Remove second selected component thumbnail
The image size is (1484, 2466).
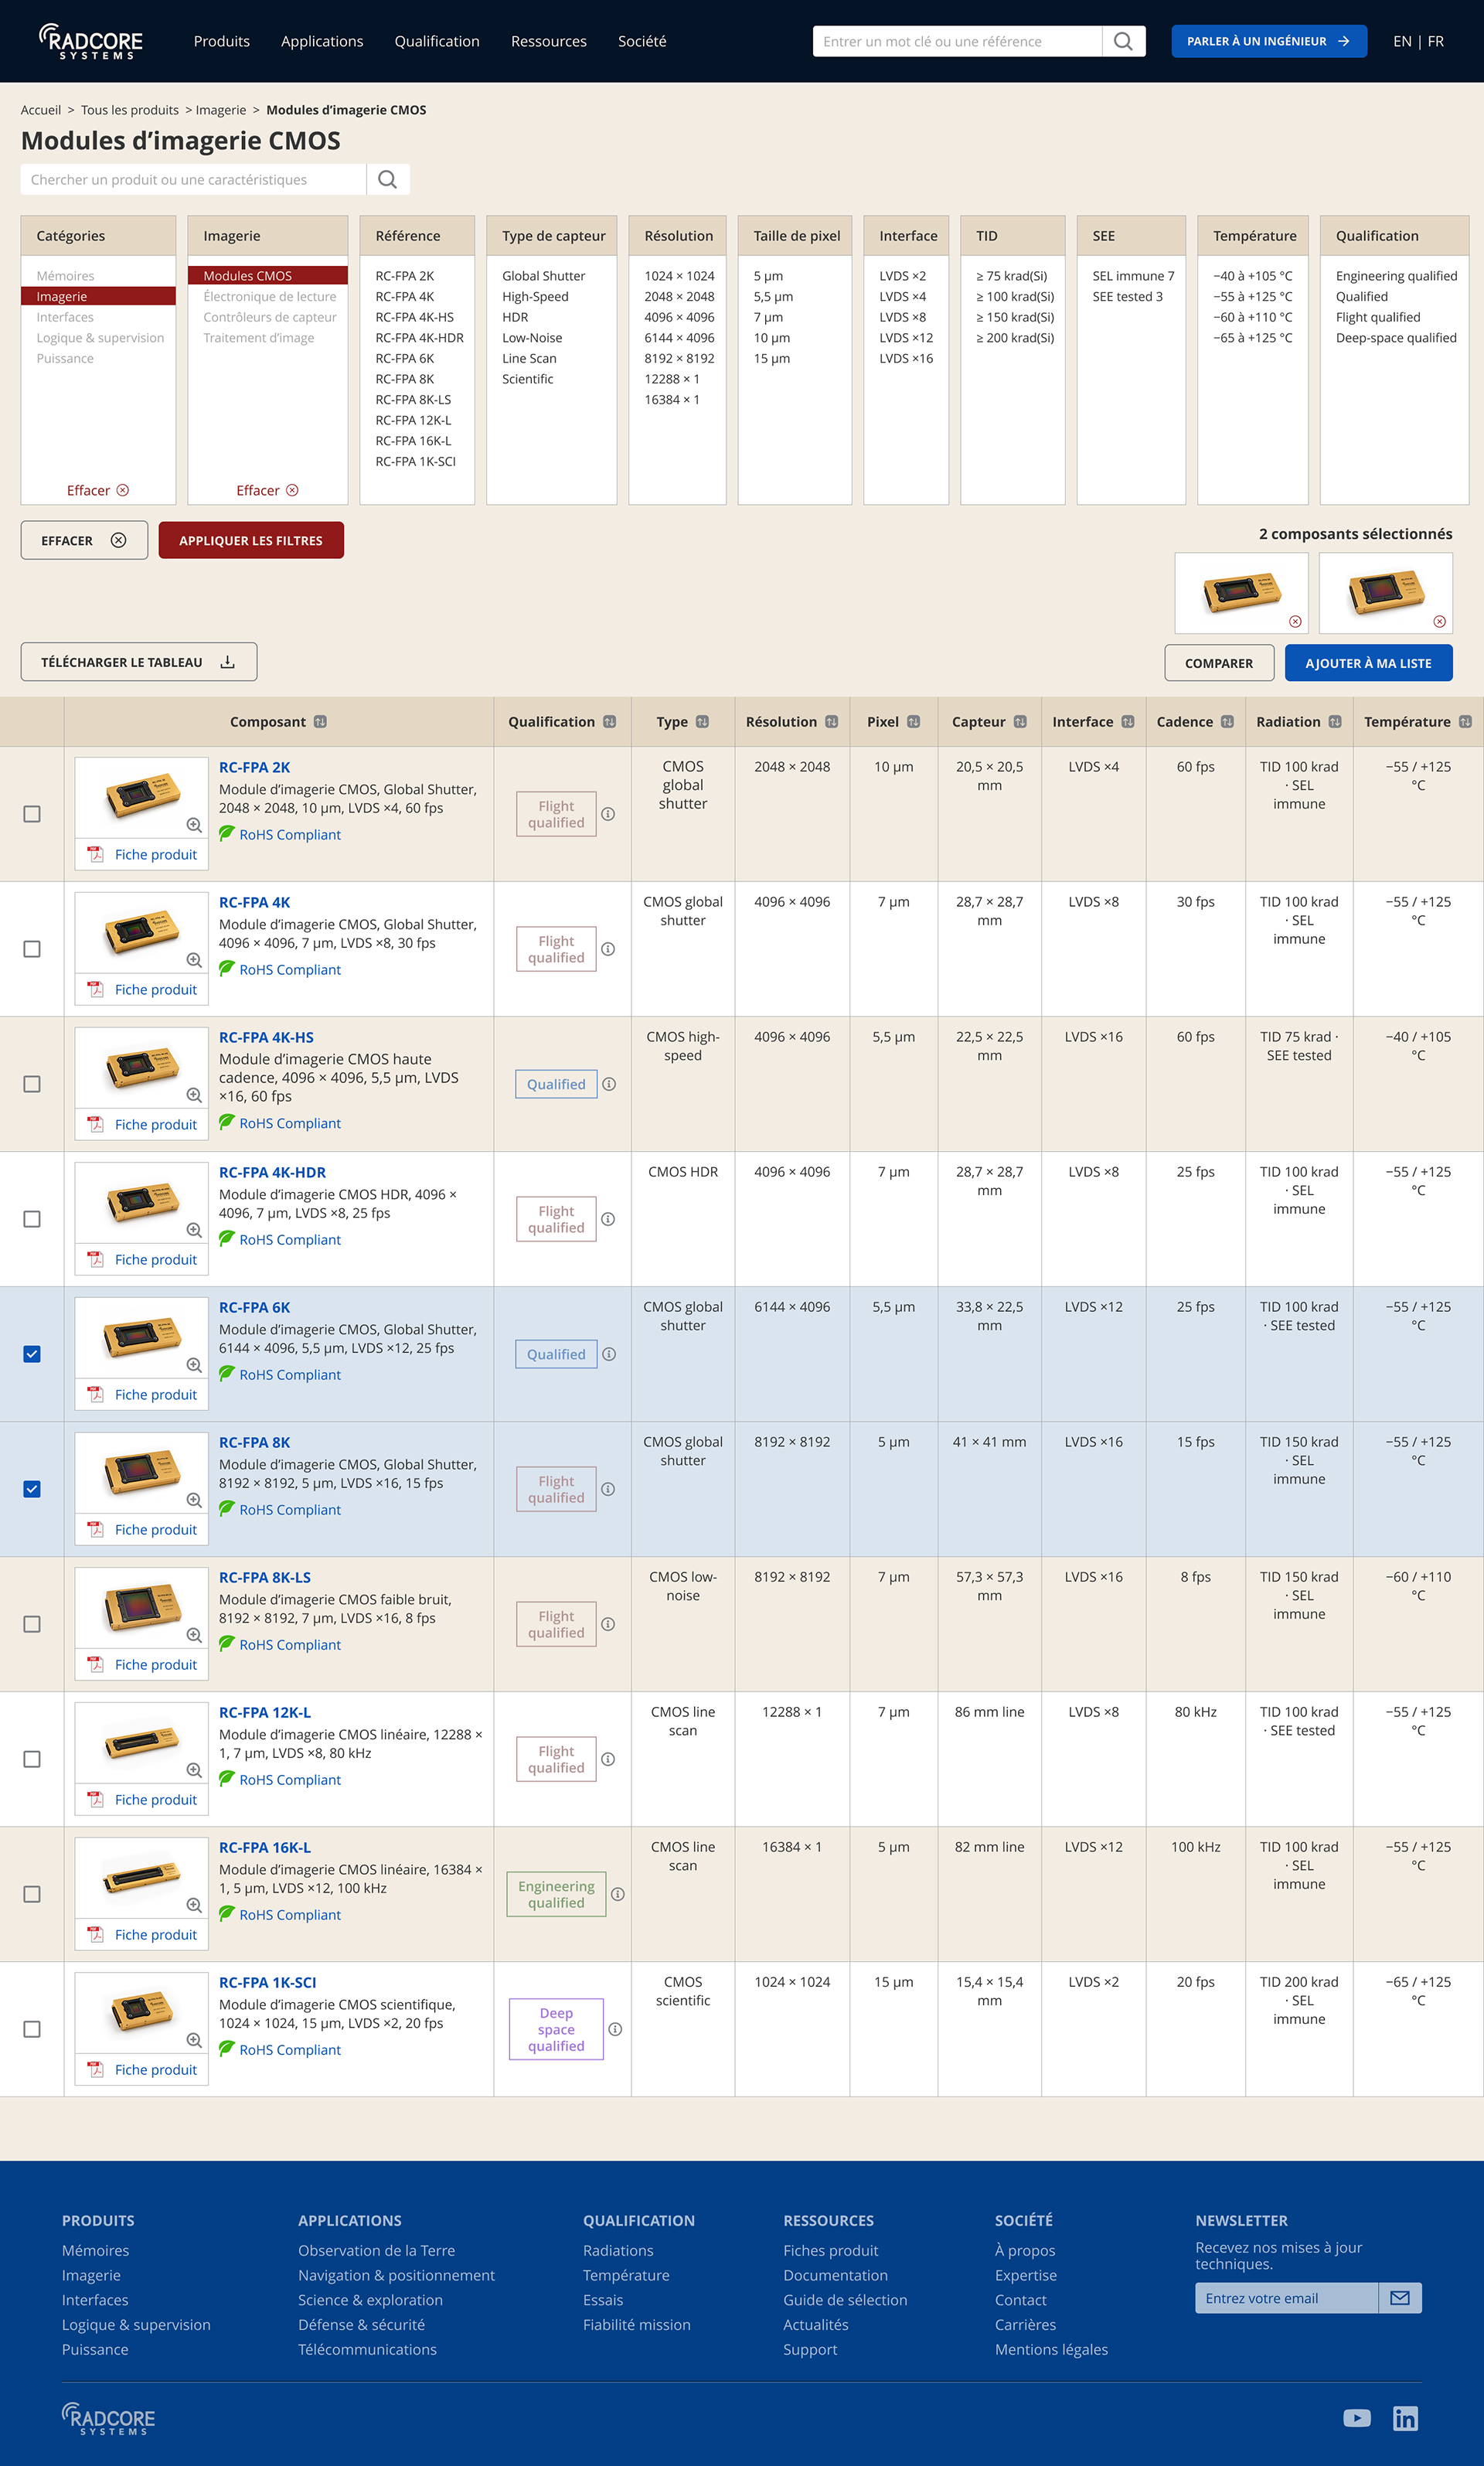click(x=1439, y=621)
